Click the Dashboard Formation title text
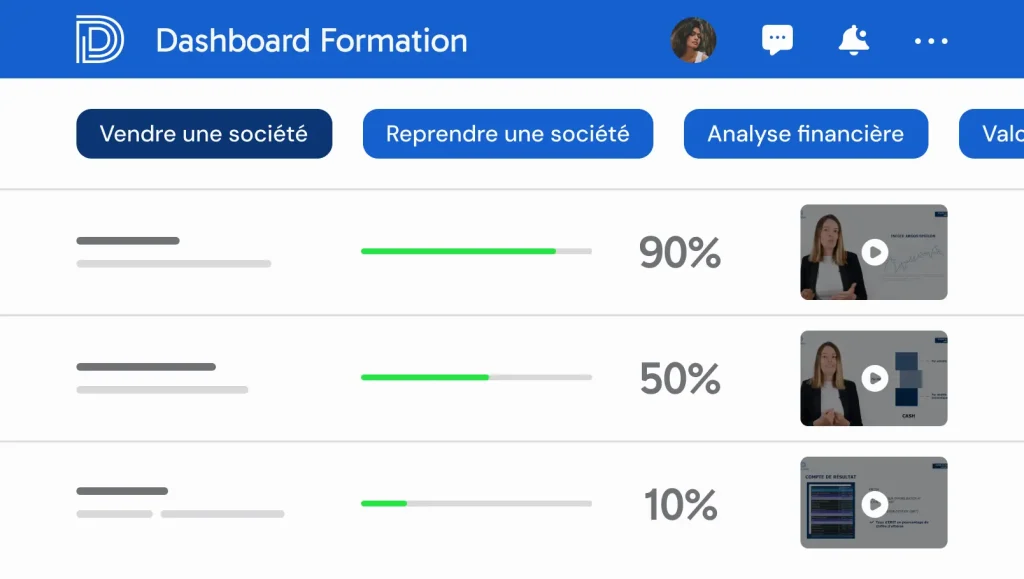This screenshot has width=1024, height=579. (312, 41)
